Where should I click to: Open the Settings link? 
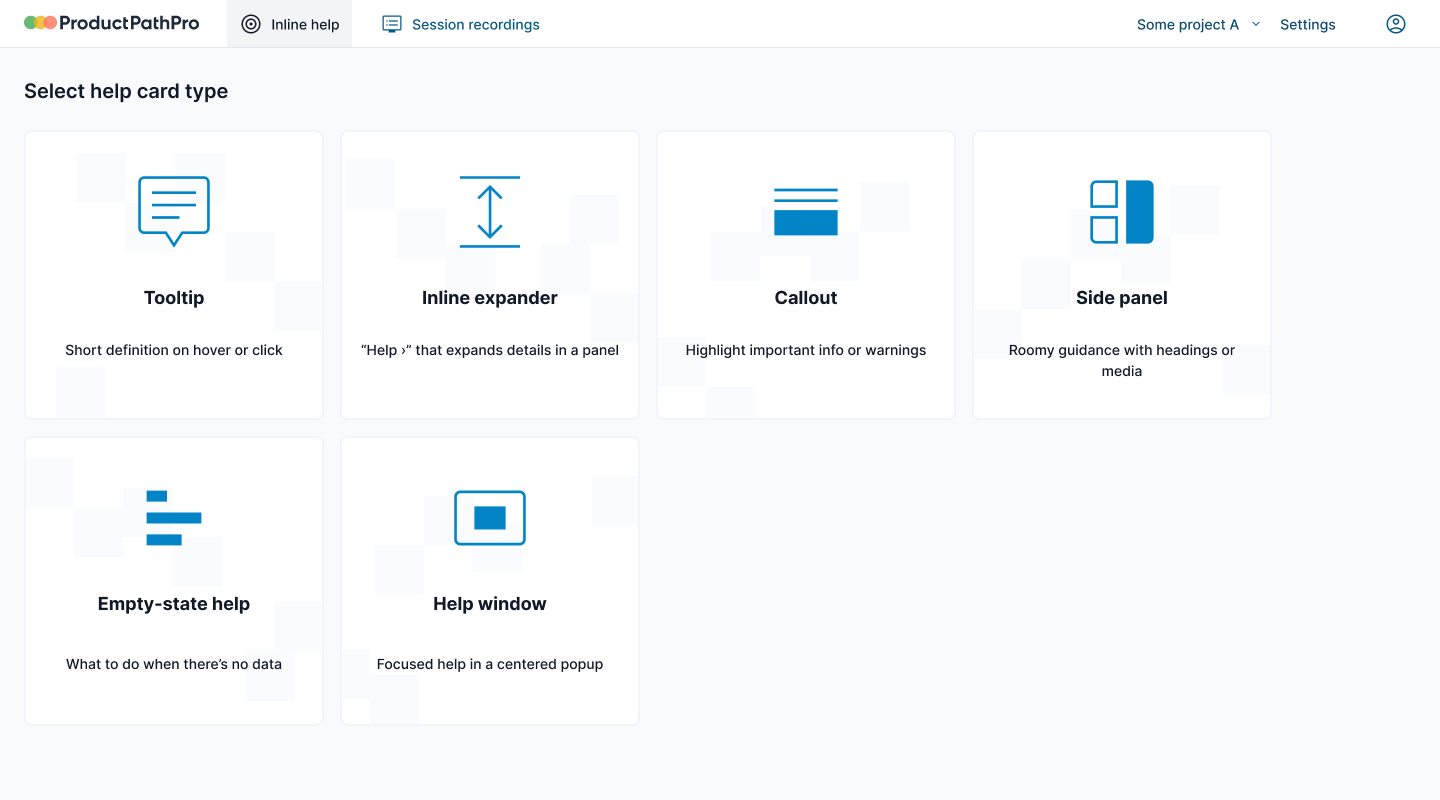tap(1307, 24)
